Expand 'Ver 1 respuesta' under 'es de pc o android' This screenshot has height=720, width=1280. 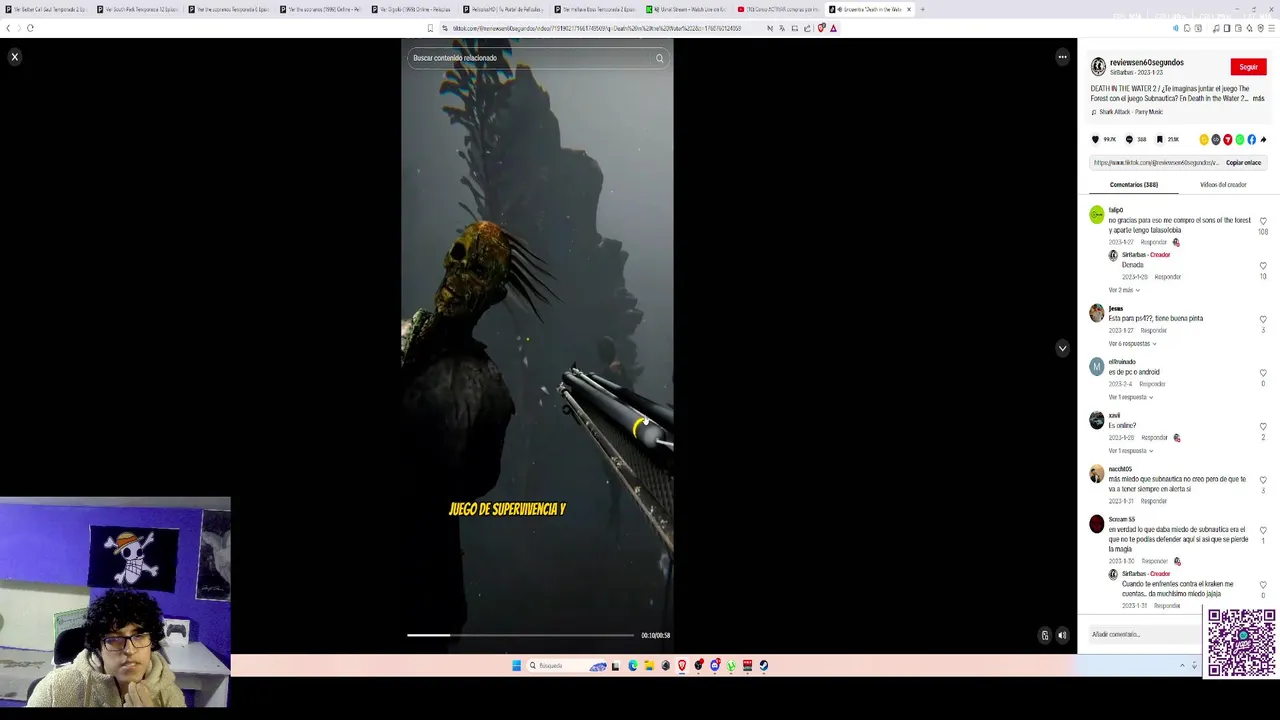tap(1130, 397)
